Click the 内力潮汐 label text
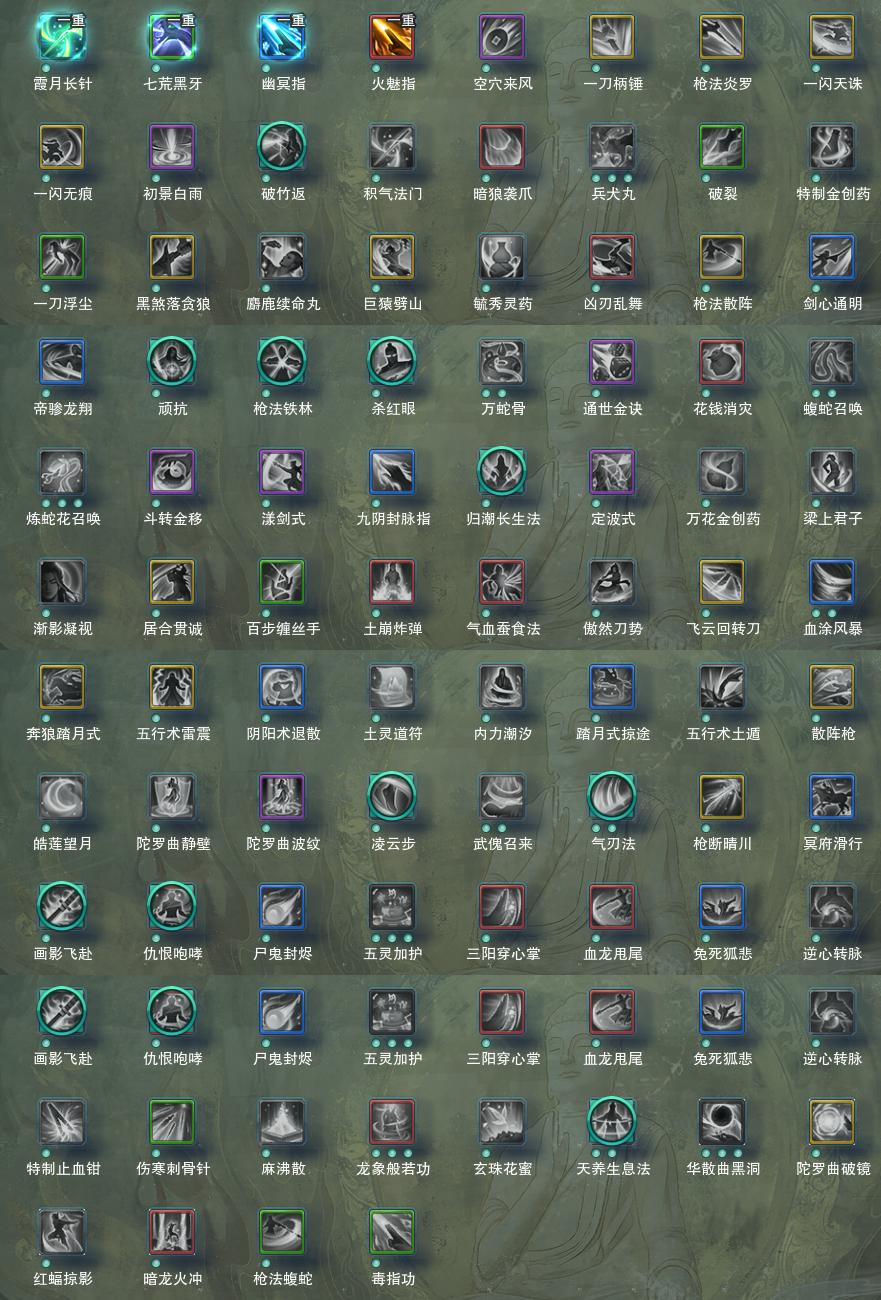The width and height of the screenshot is (881, 1300). click(x=502, y=733)
